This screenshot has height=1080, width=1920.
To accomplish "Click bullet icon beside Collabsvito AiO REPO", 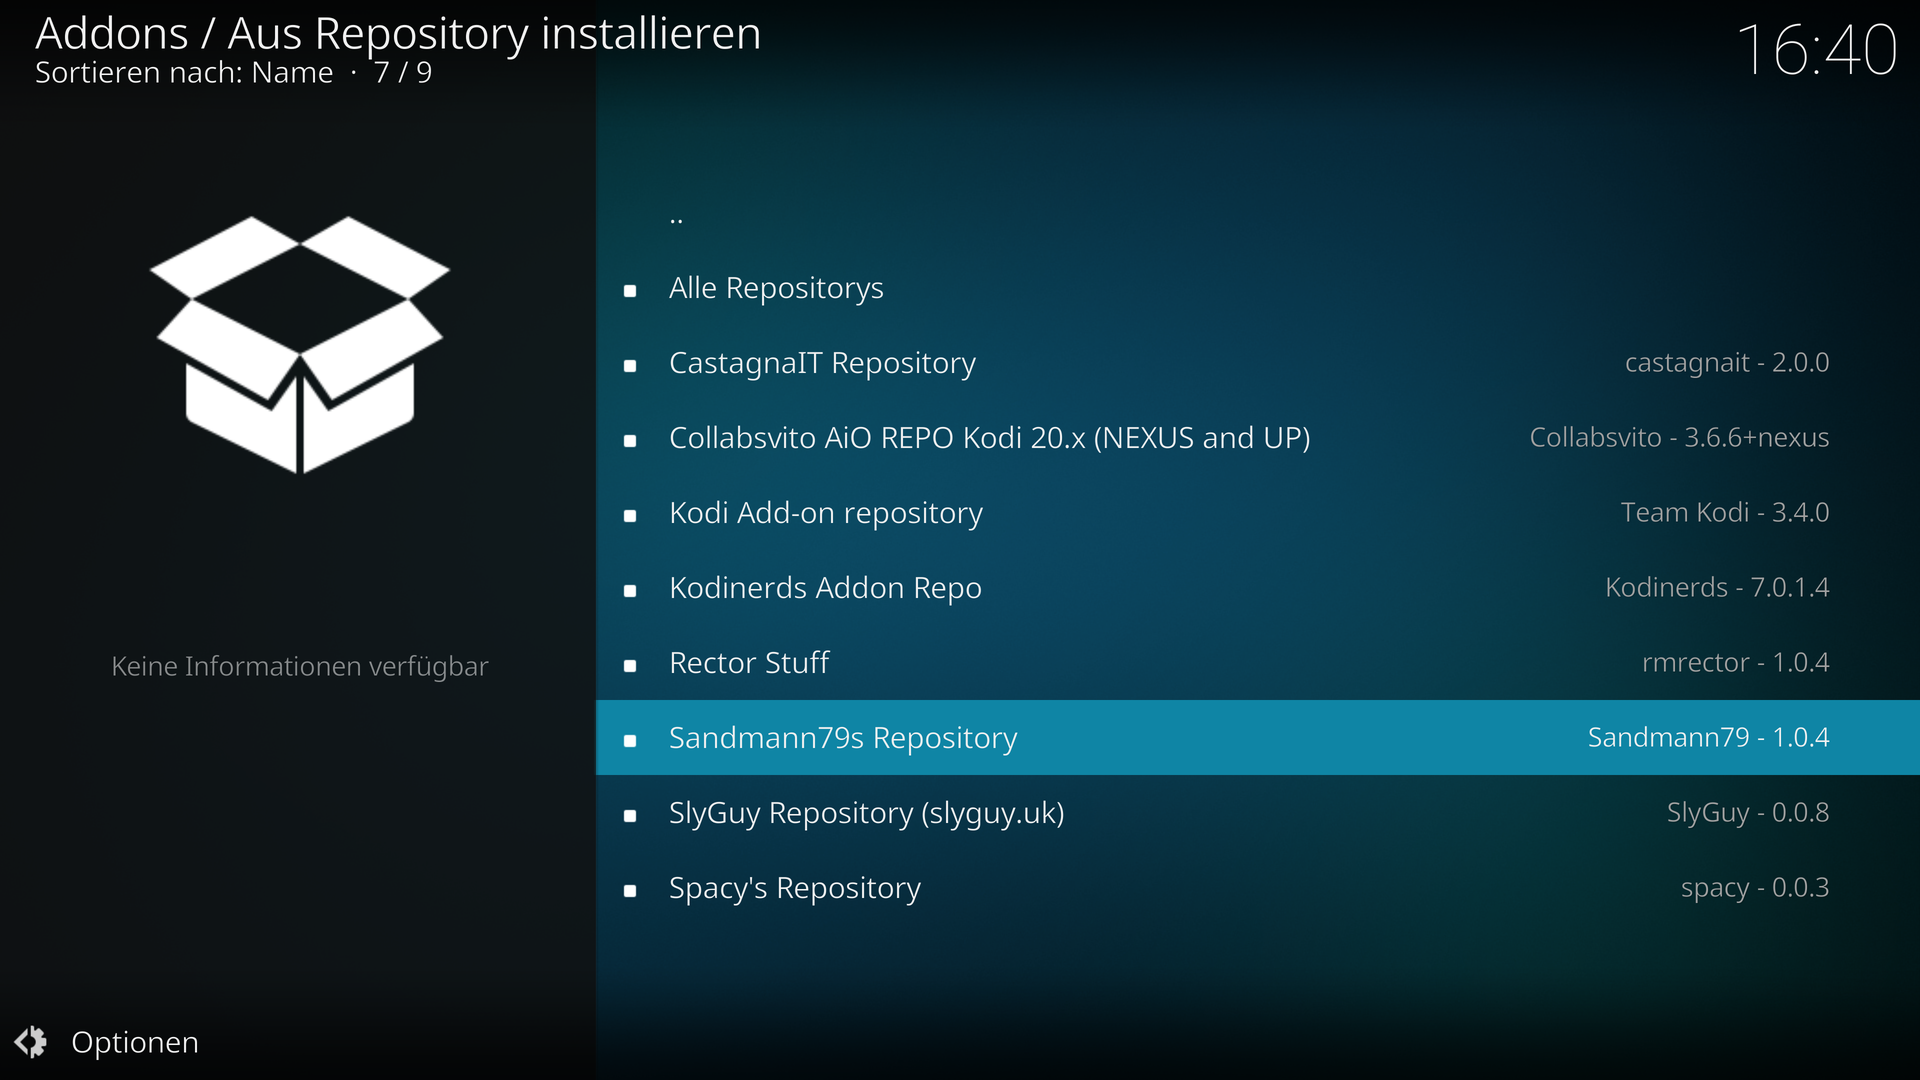I will [630, 441].
